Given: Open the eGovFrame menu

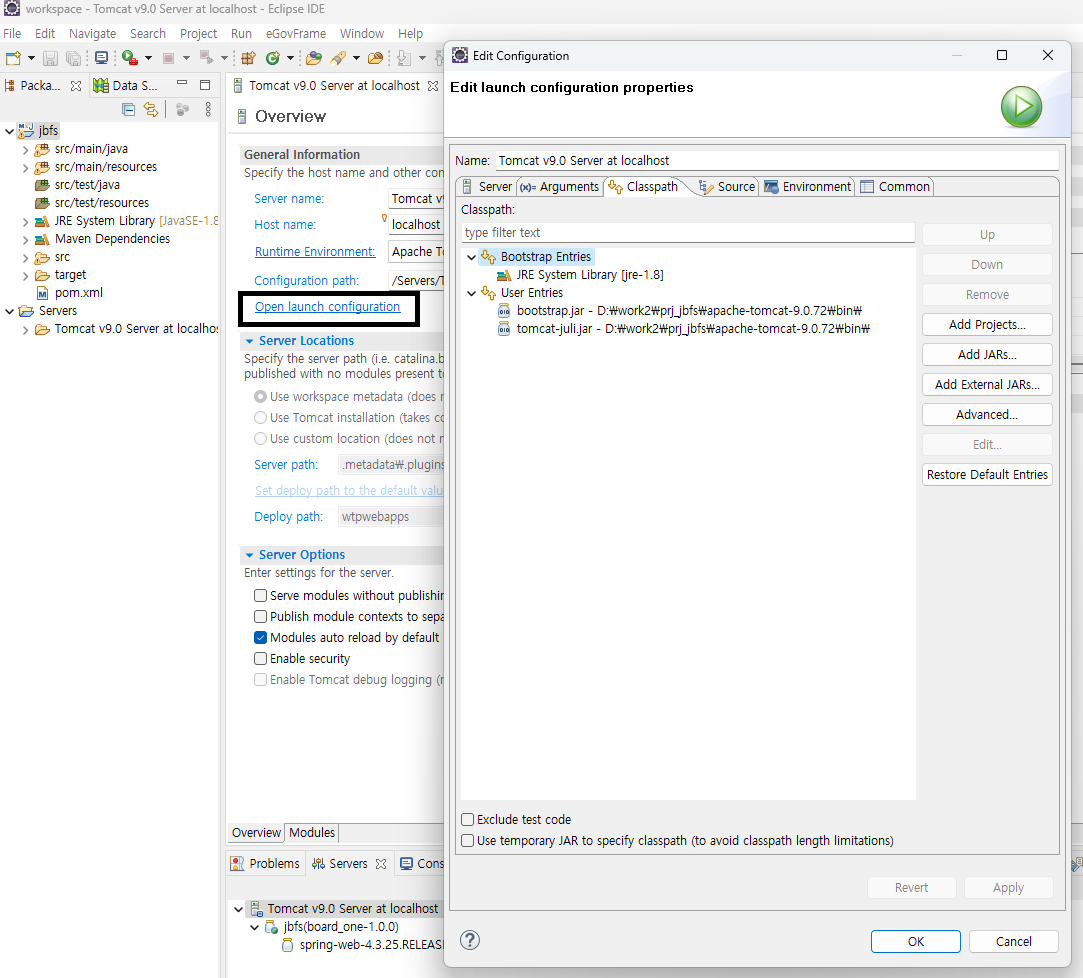Looking at the screenshot, I should [296, 33].
